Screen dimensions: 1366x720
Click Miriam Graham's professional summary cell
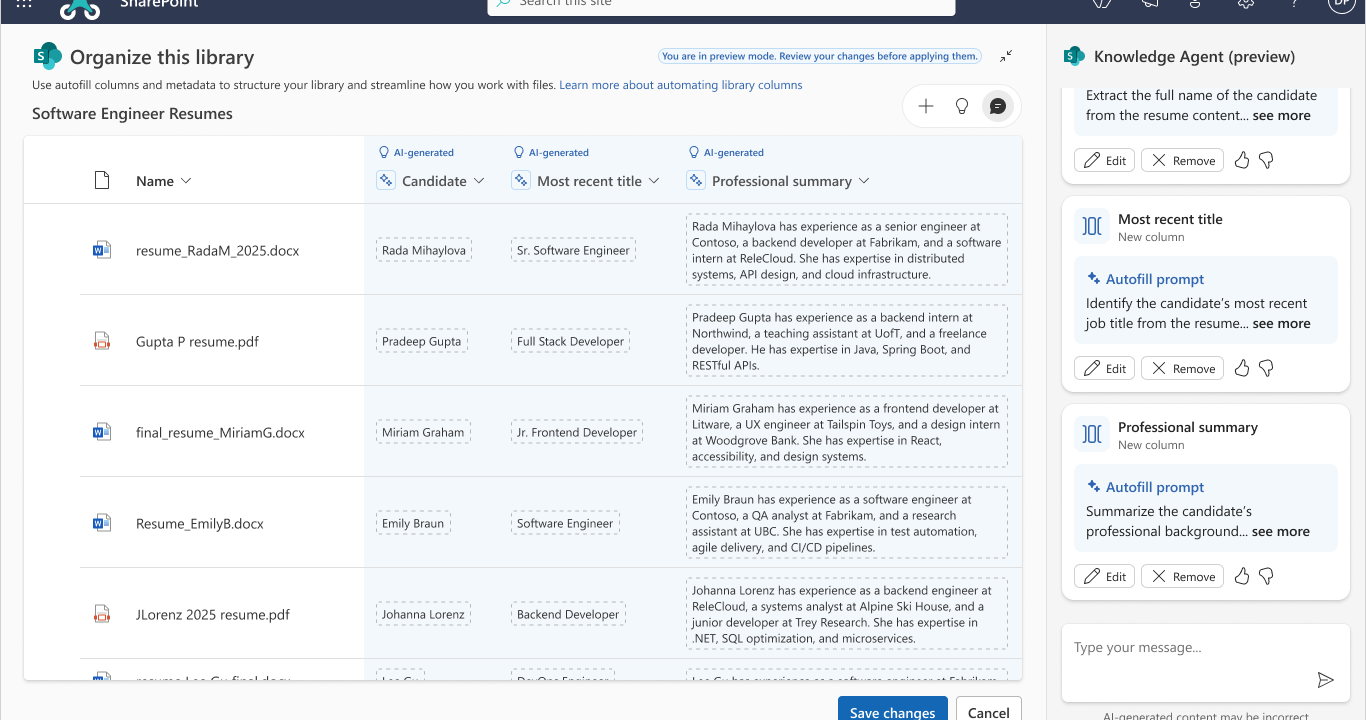coord(847,432)
